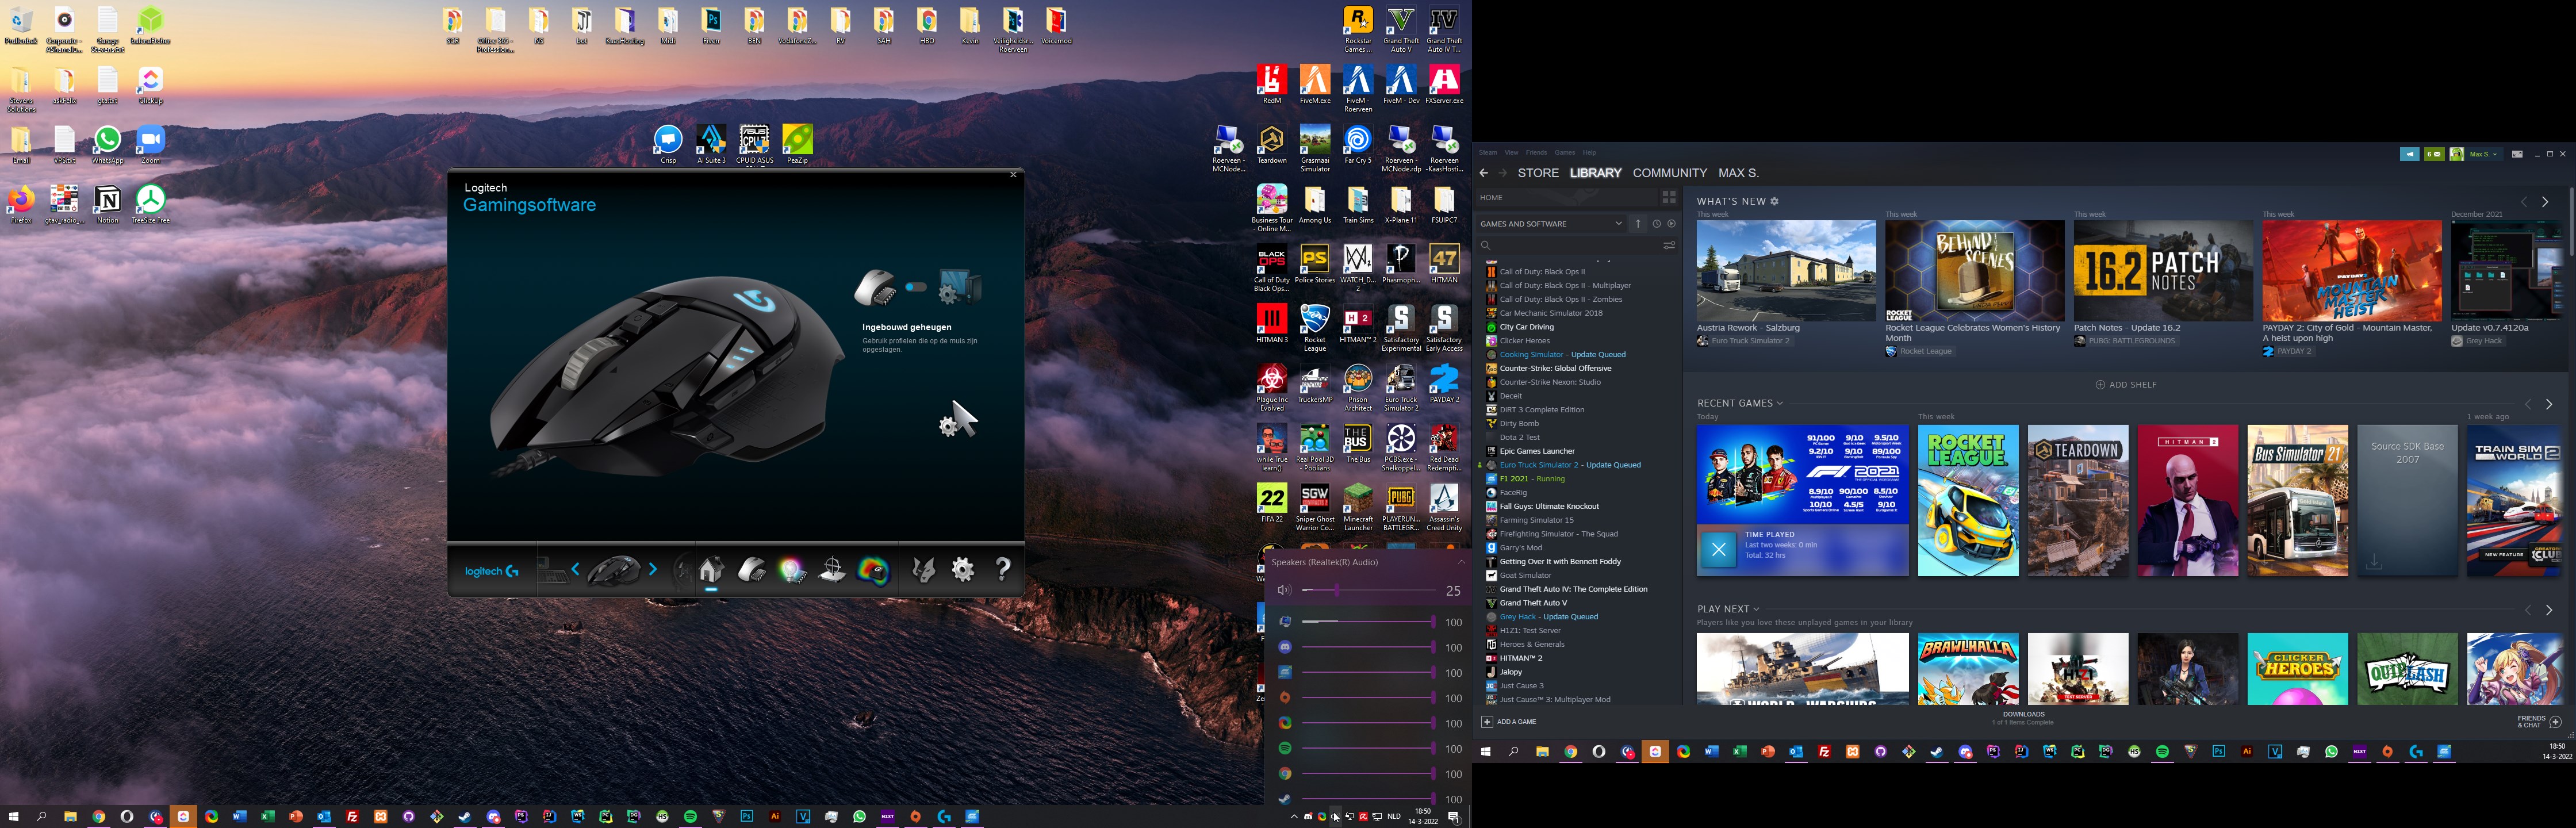The width and height of the screenshot is (2576, 828).
Task: Toggle ready-to-play filter in Steam library
Action: (1671, 224)
